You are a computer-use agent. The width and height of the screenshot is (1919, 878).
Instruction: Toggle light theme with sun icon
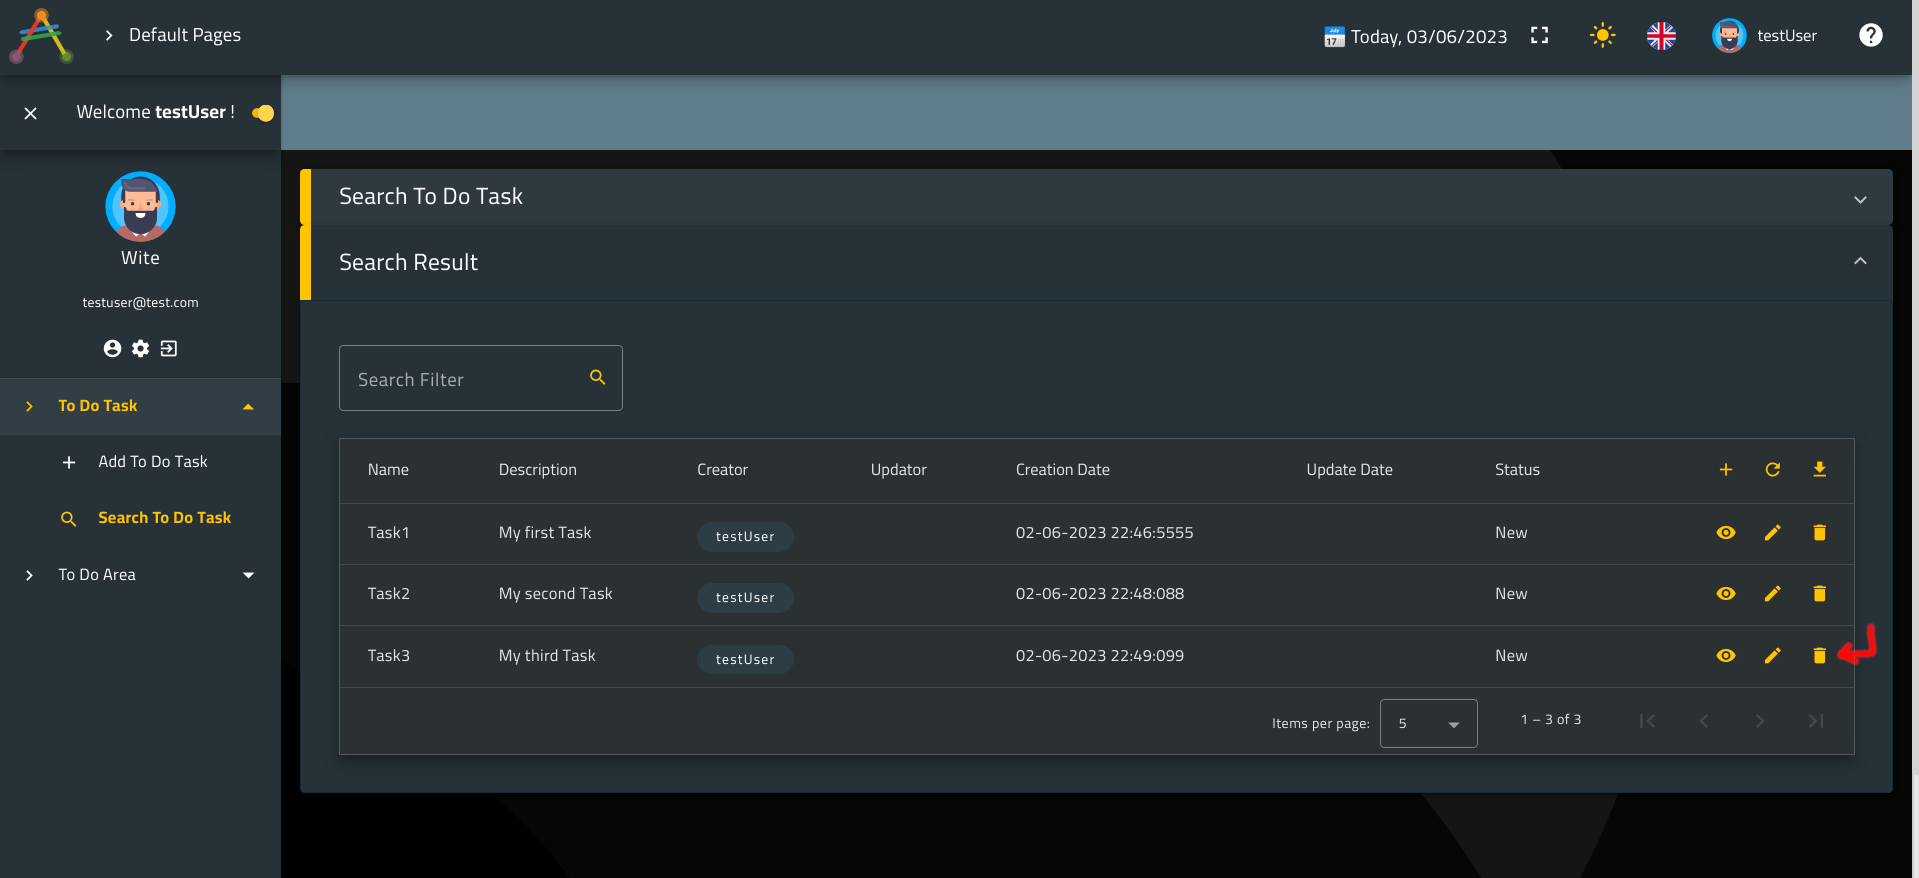tap(1602, 36)
